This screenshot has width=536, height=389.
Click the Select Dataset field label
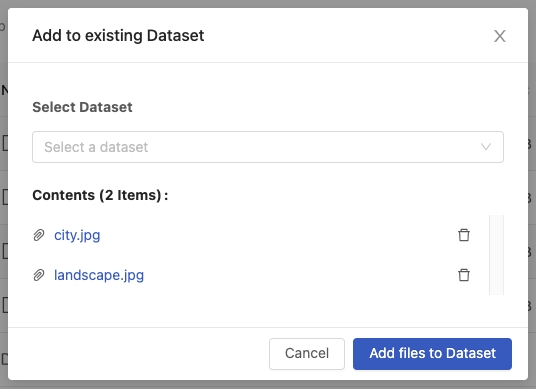[x=82, y=107]
